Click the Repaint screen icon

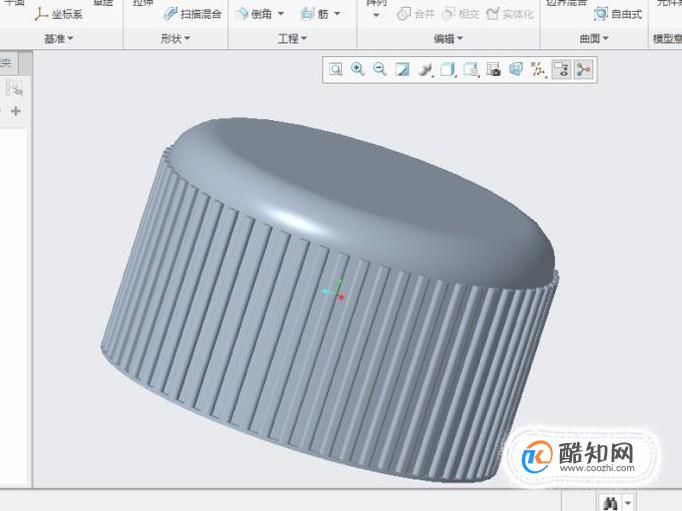(402, 70)
